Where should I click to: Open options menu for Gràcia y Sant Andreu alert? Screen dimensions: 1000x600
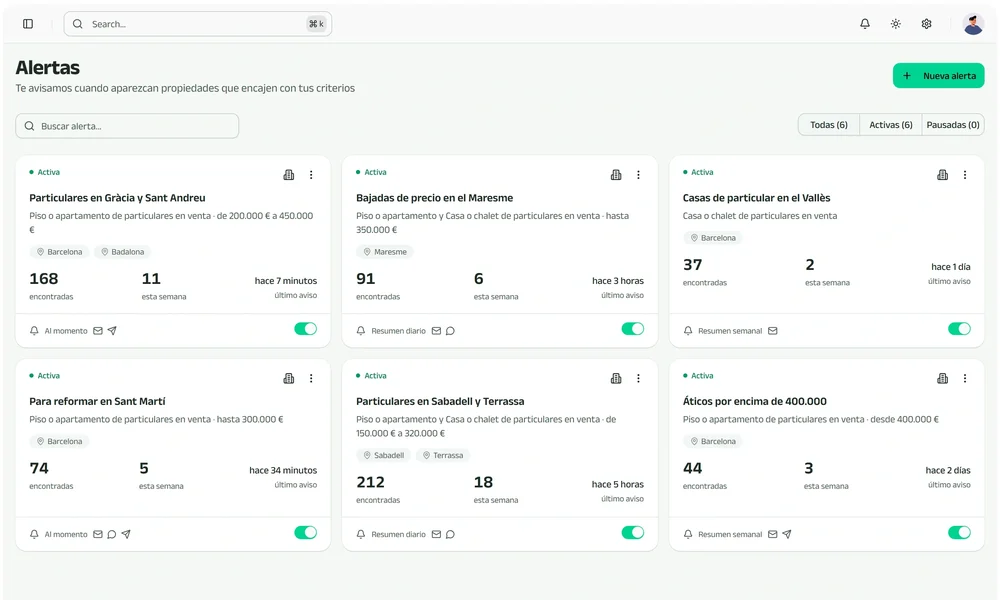tap(311, 175)
